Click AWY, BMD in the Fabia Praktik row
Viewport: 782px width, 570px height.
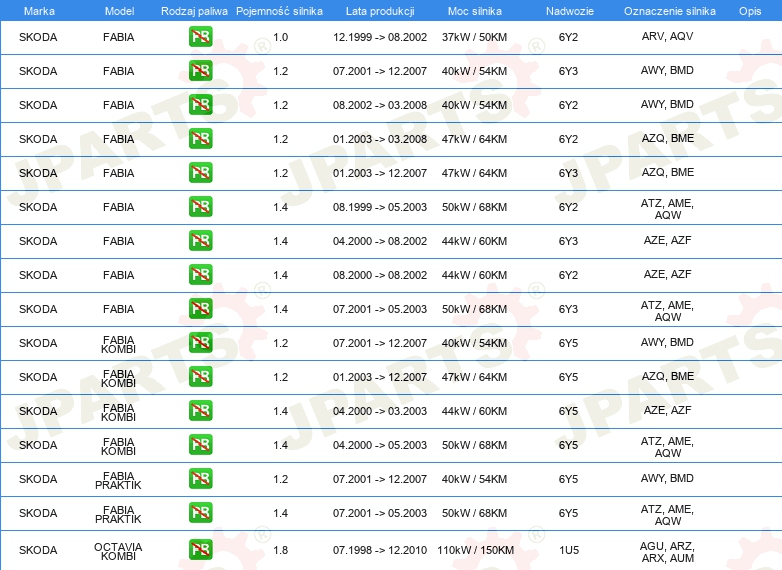click(667, 478)
